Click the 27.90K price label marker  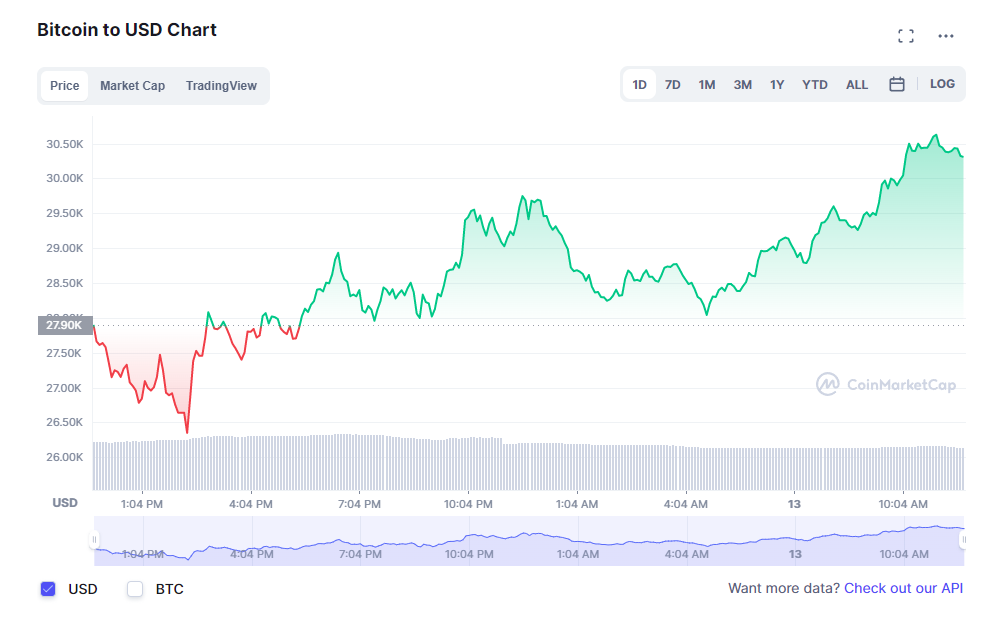click(65, 325)
